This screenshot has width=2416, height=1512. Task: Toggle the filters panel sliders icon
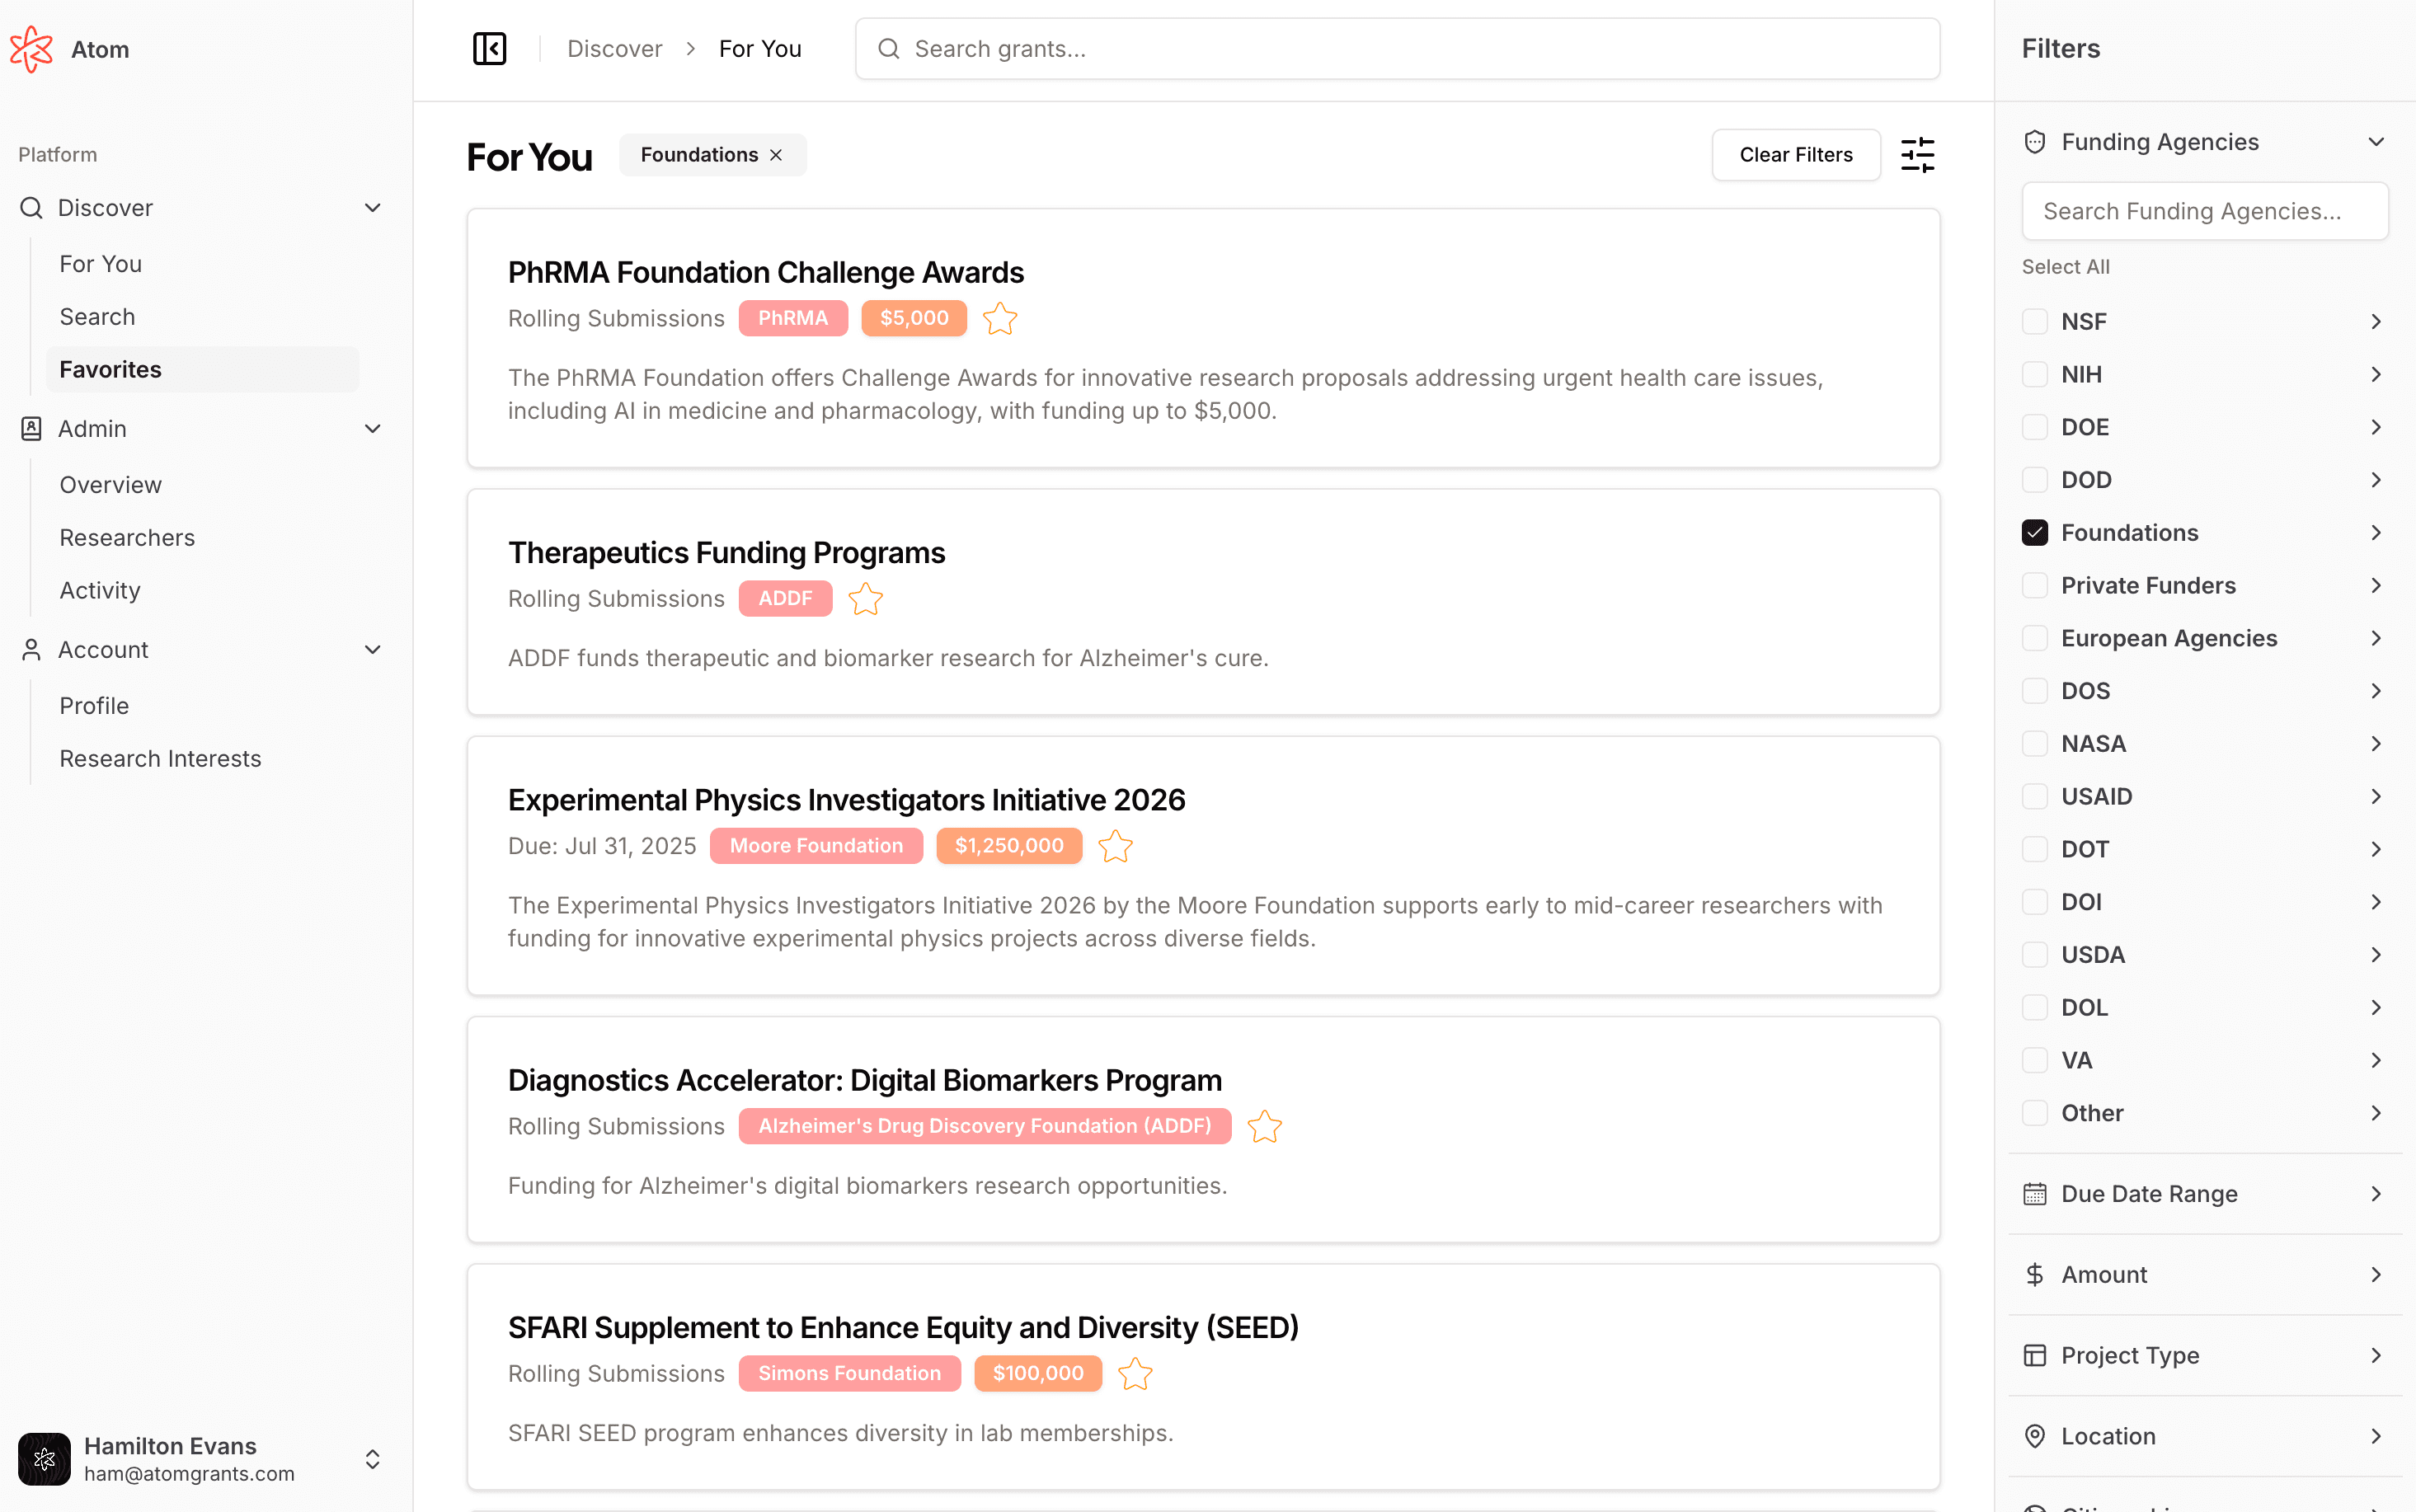(1917, 155)
